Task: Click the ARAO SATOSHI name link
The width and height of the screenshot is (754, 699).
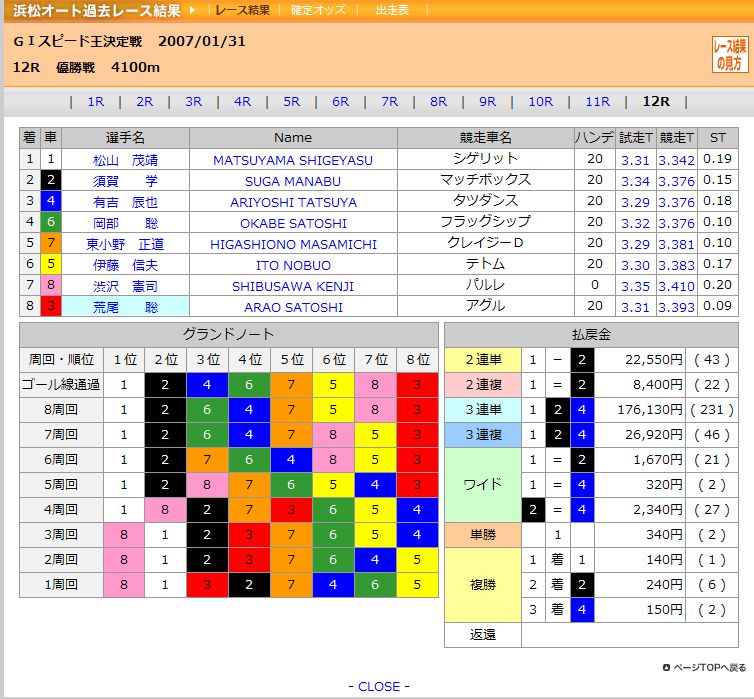Action: click(x=293, y=308)
